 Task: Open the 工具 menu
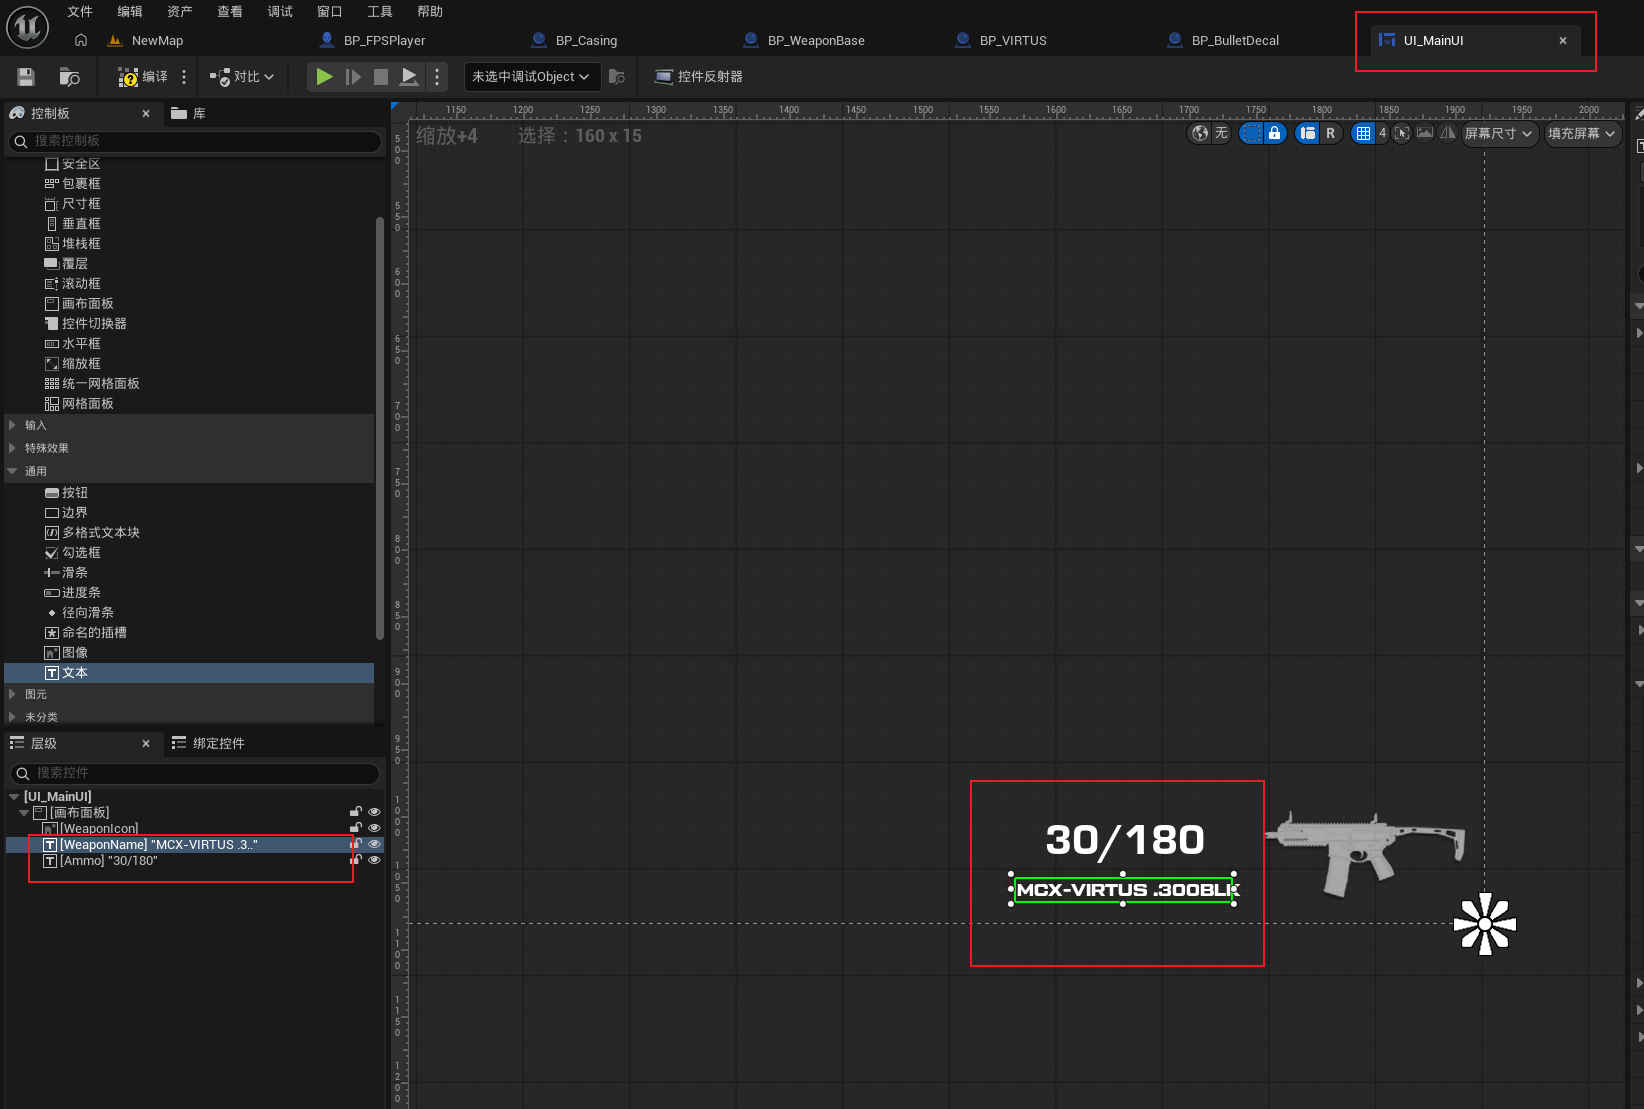pyautogui.click(x=380, y=12)
